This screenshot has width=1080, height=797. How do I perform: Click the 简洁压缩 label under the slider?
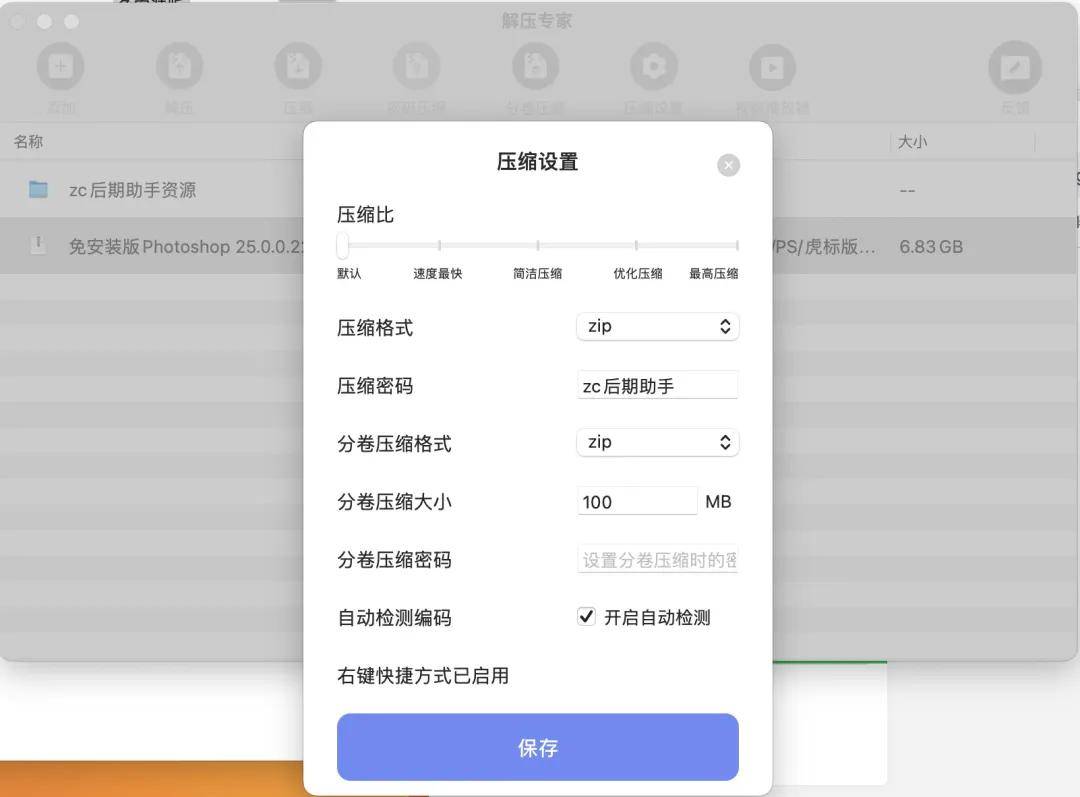(x=537, y=273)
